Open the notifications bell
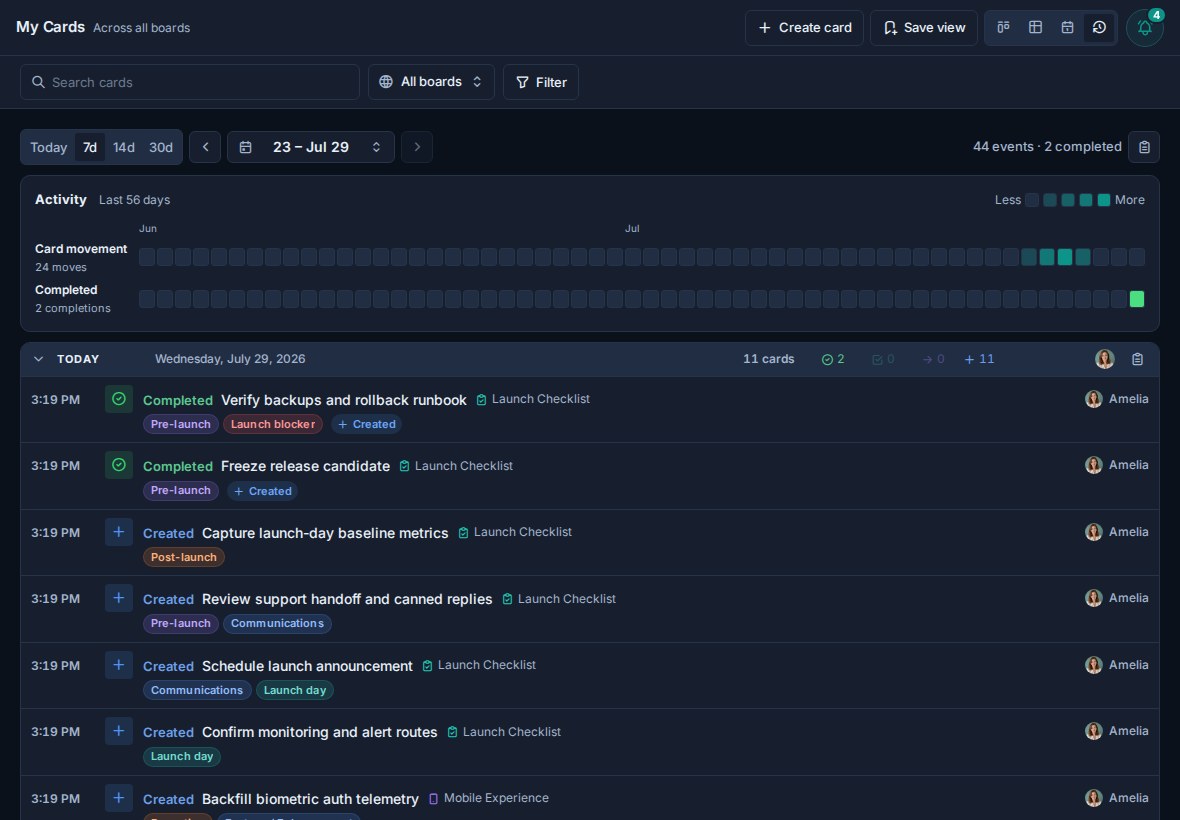Image resolution: width=1180 pixels, height=820 pixels. (1145, 28)
